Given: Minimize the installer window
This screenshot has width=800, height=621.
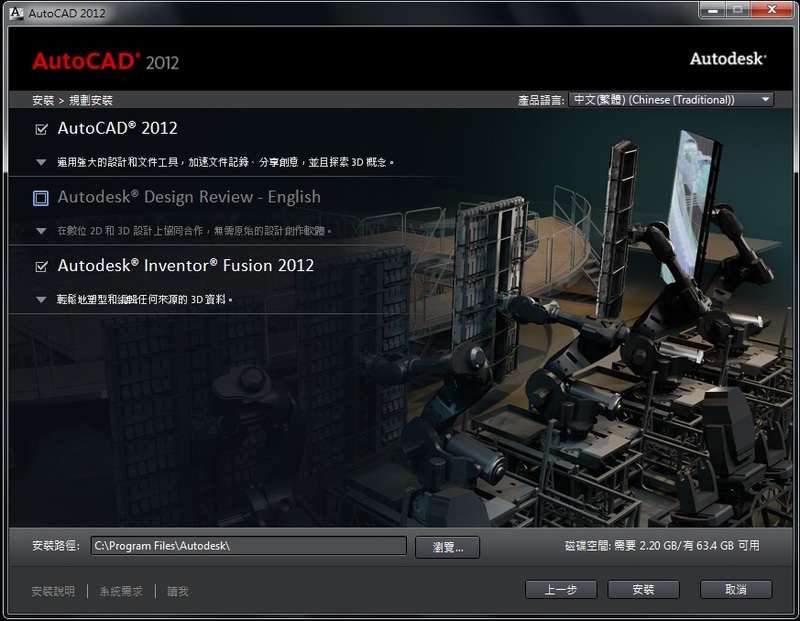Looking at the screenshot, I should coord(712,10).
